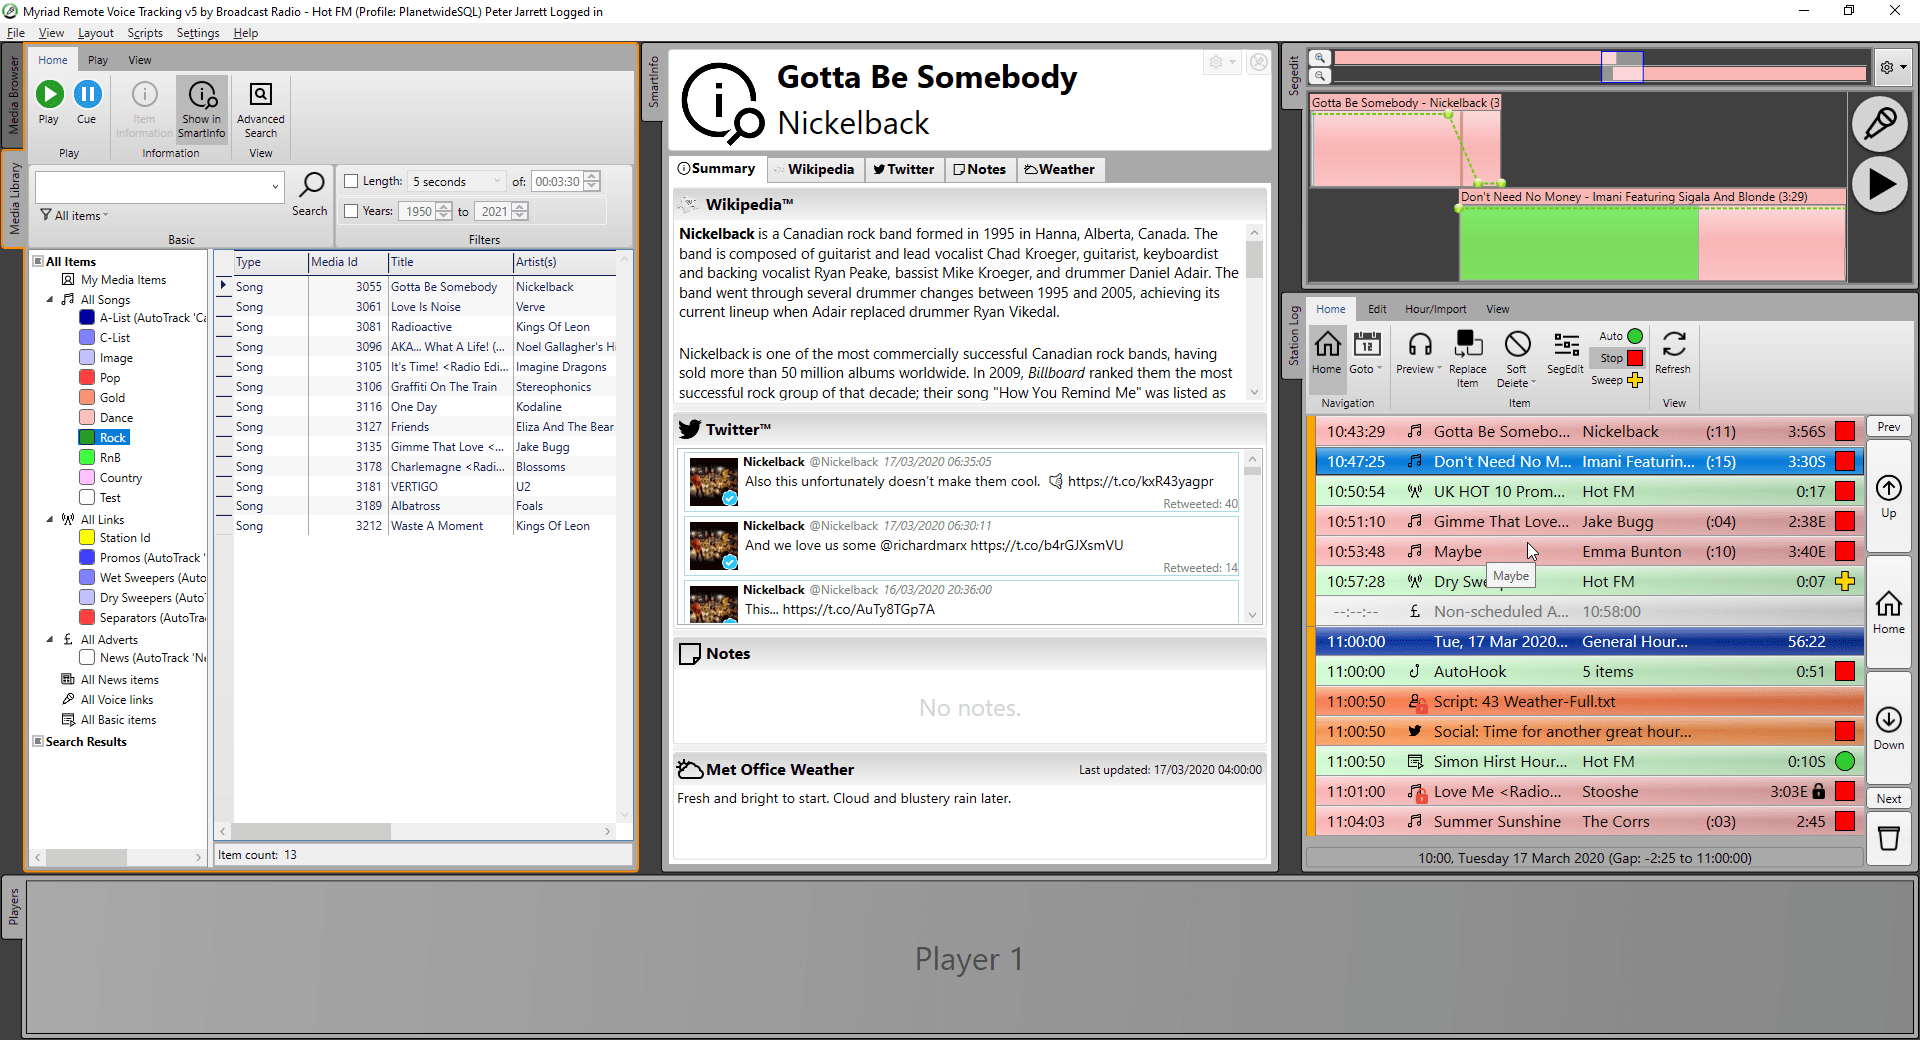The image size is (1920, 1040).
Task: Collapse the All Adverts tree node
Action: tap(50, 639)
